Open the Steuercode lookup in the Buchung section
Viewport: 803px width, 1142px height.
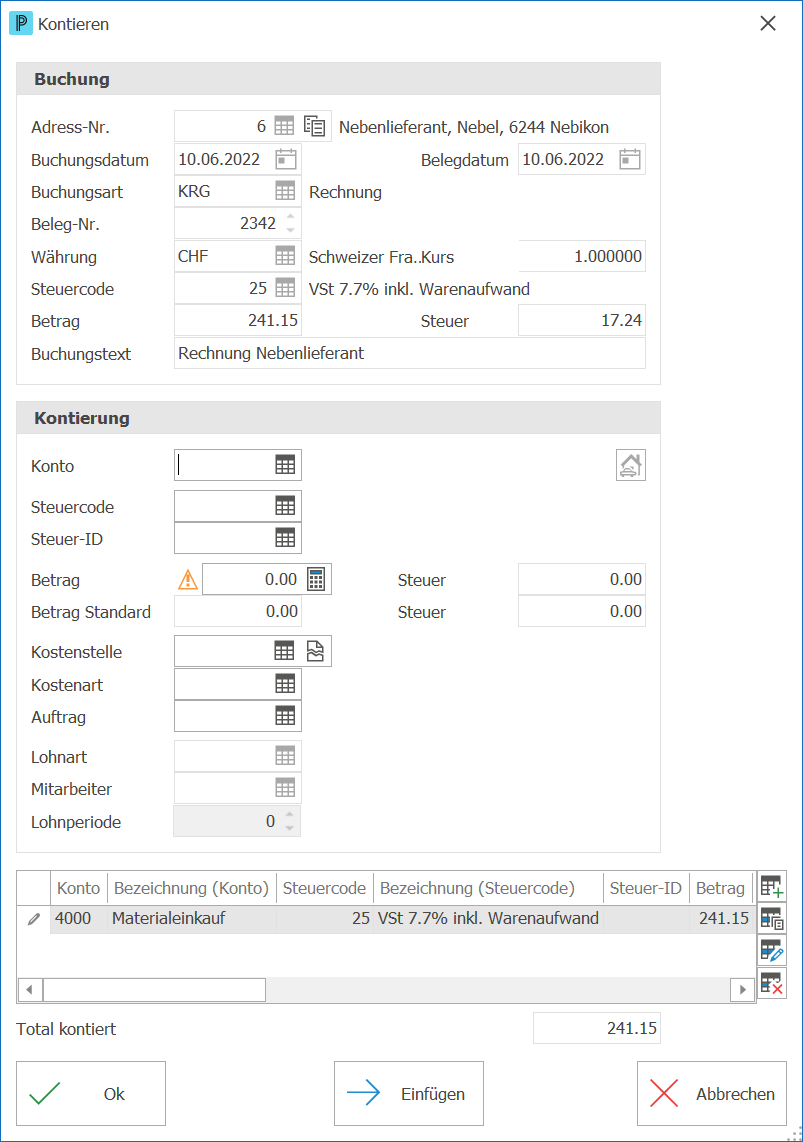[285, 288]
